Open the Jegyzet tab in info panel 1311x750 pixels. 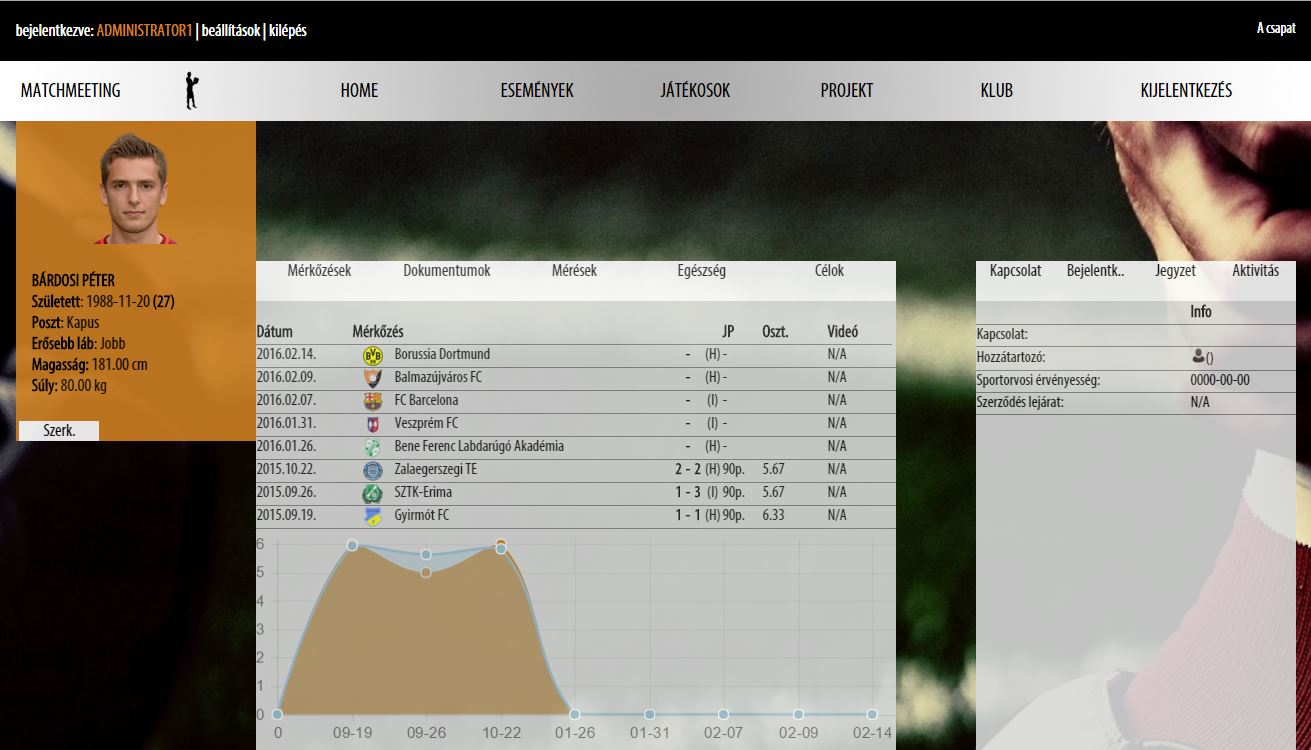[1175, 271]
